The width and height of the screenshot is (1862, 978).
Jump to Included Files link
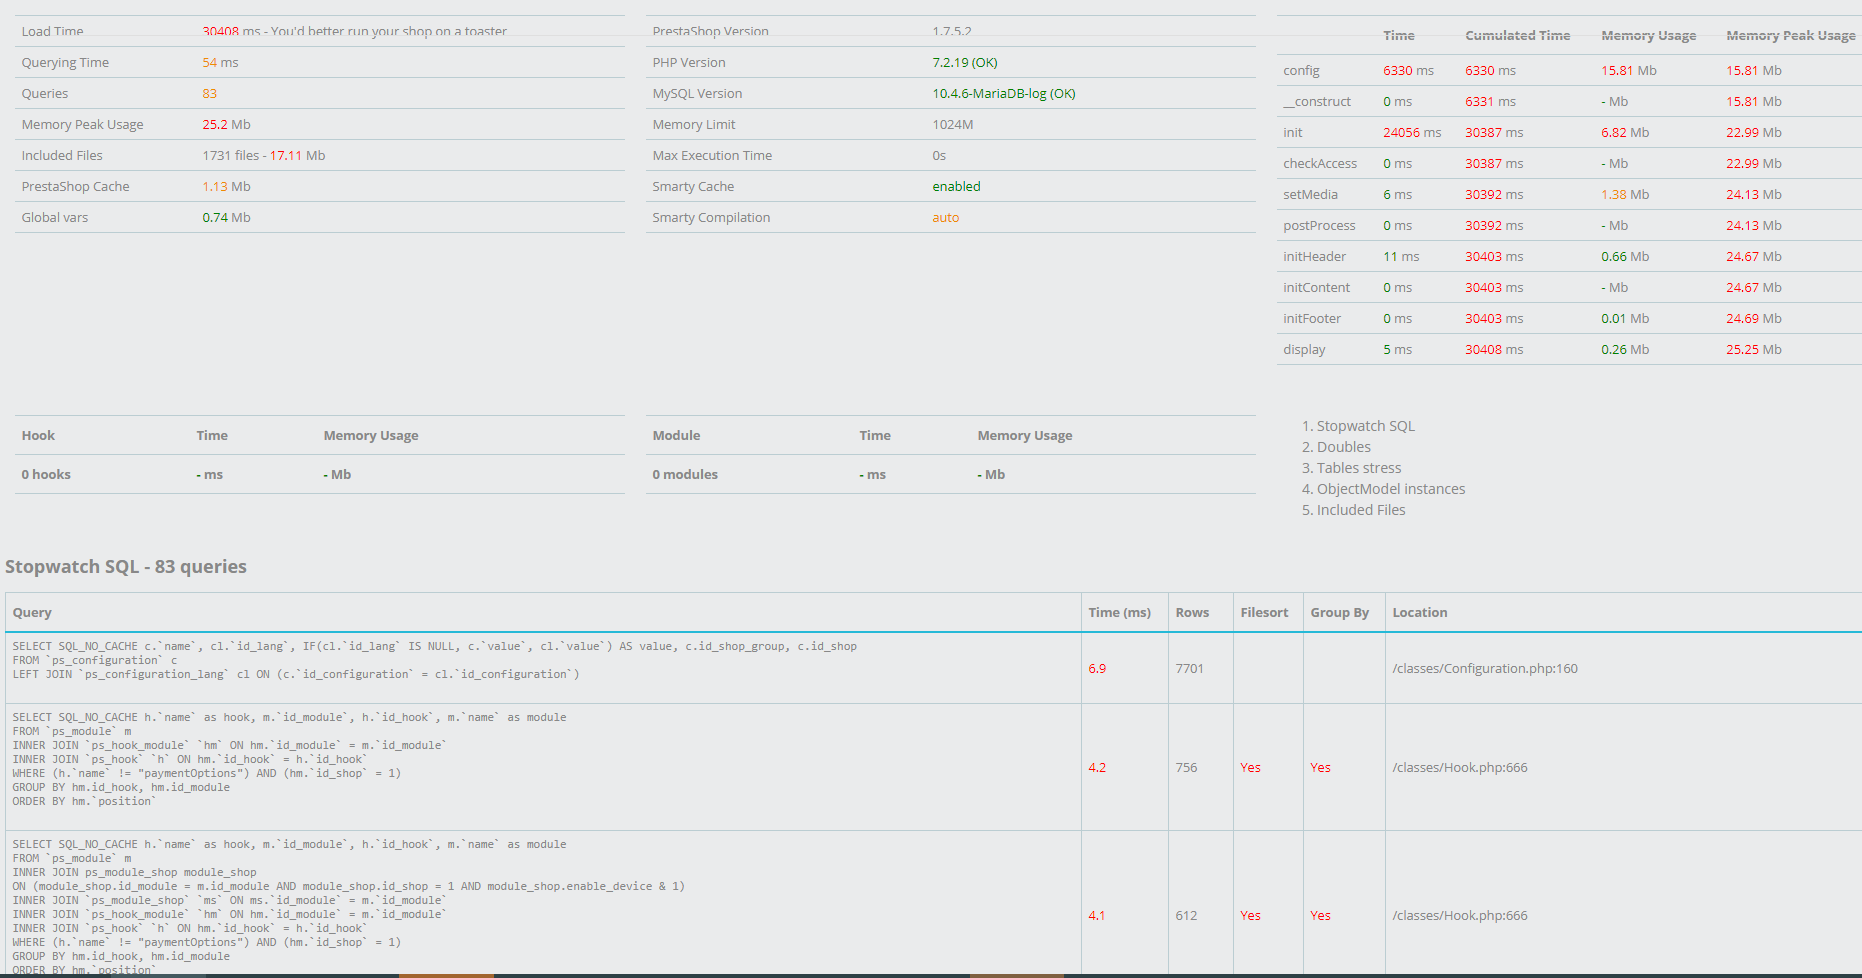tap(1360, 510)
